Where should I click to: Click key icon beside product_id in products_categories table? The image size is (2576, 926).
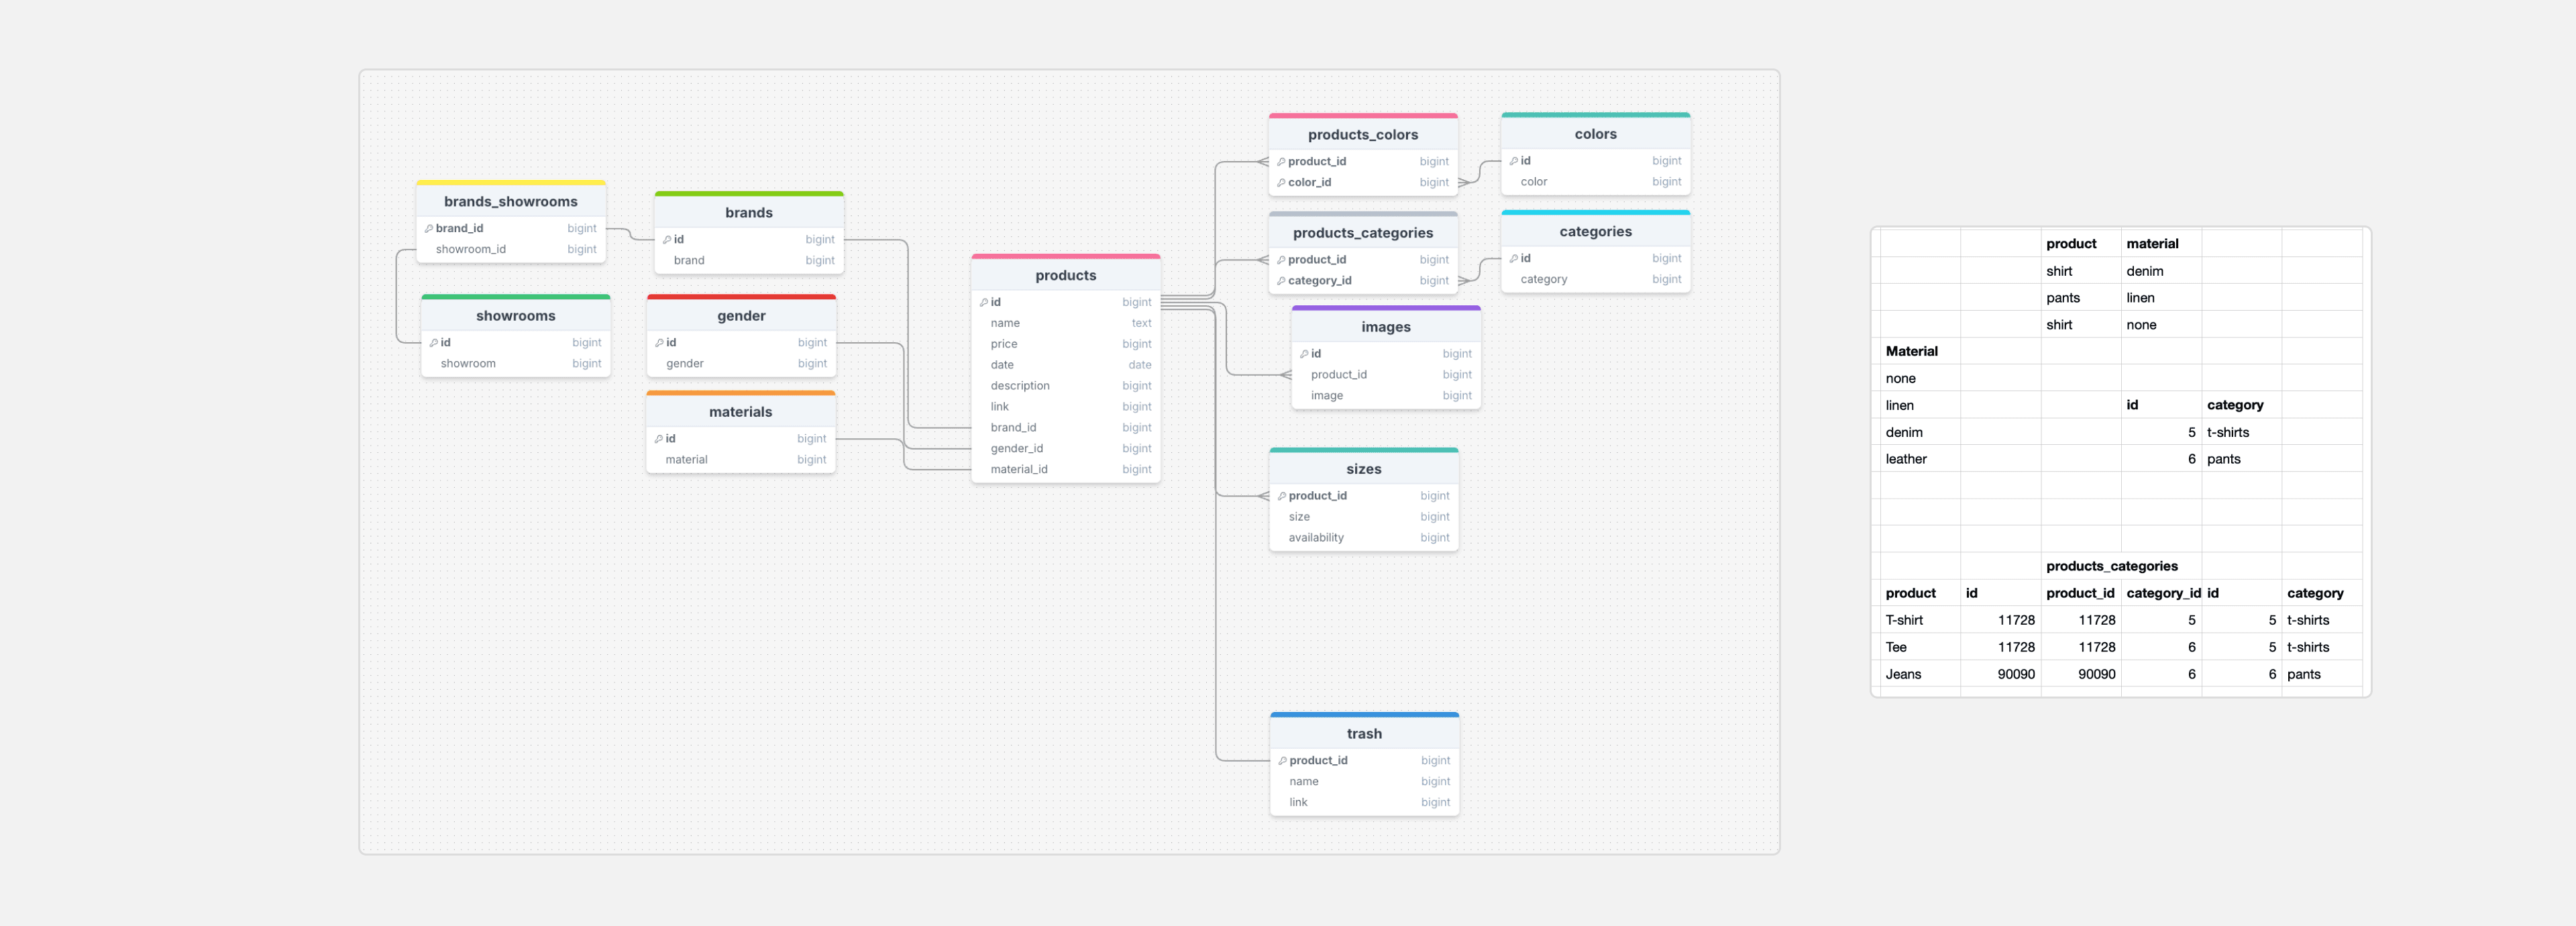1281,260
